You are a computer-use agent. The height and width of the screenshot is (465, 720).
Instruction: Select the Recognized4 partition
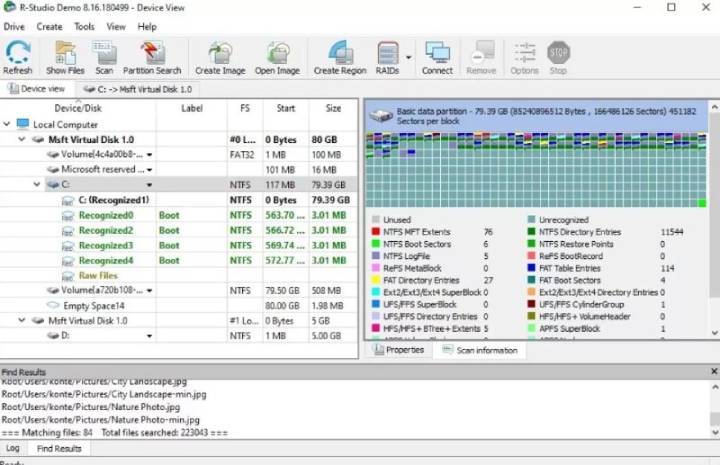[106, 261]
